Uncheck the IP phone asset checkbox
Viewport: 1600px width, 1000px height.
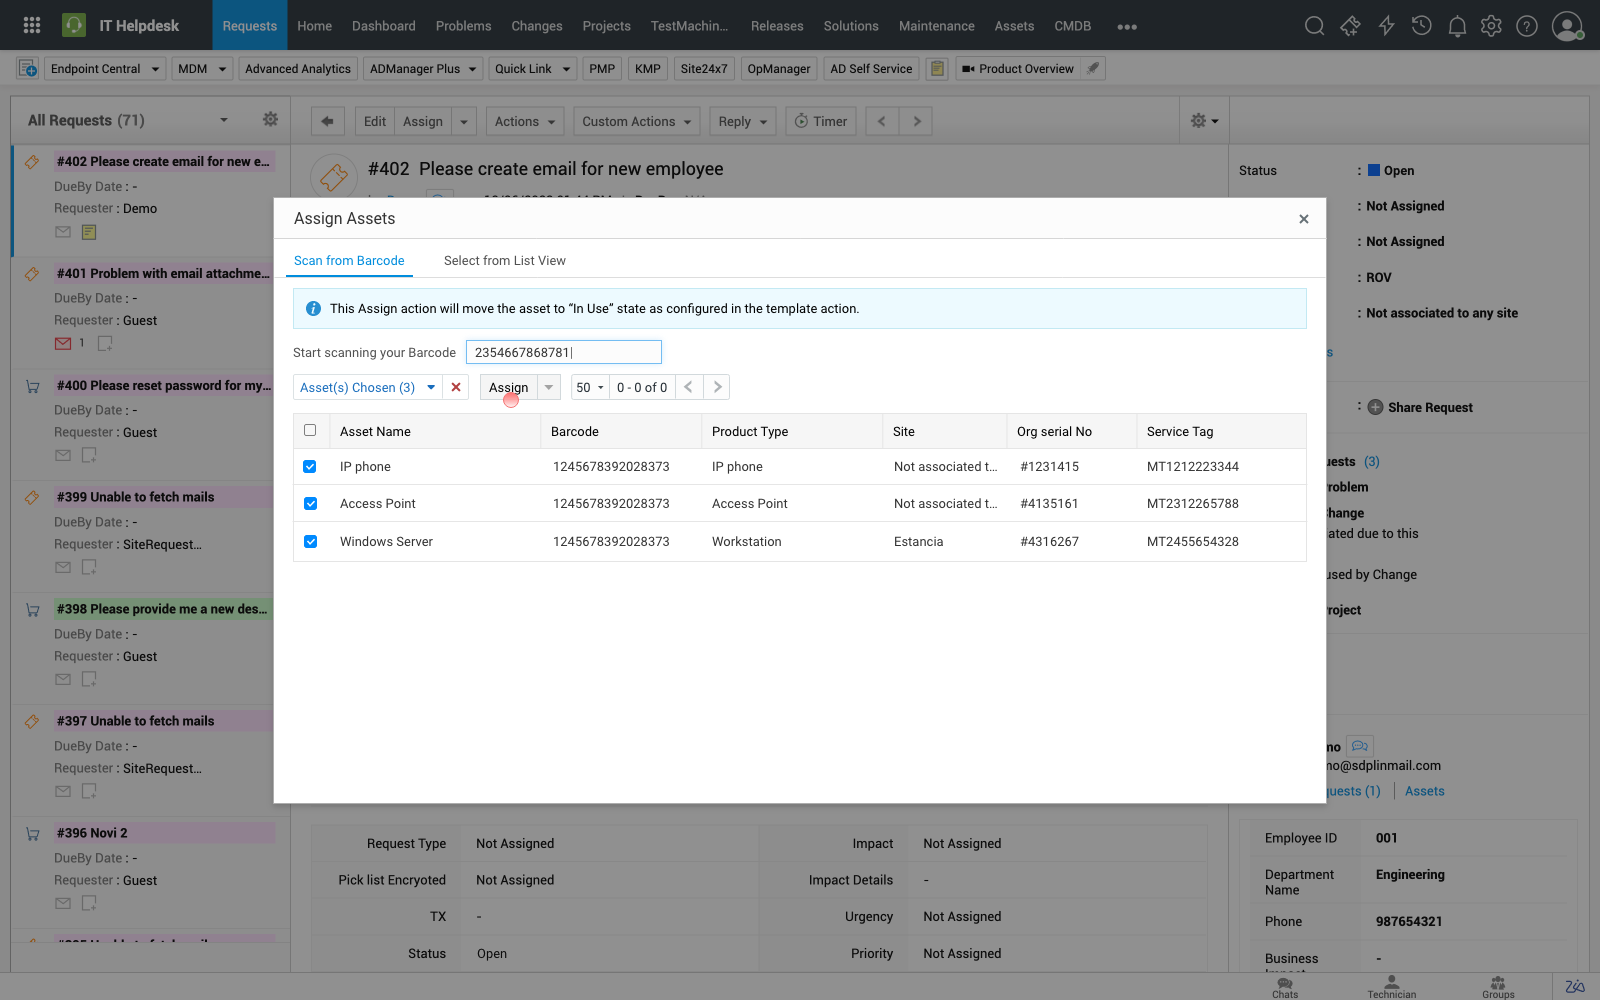point(310,467)
